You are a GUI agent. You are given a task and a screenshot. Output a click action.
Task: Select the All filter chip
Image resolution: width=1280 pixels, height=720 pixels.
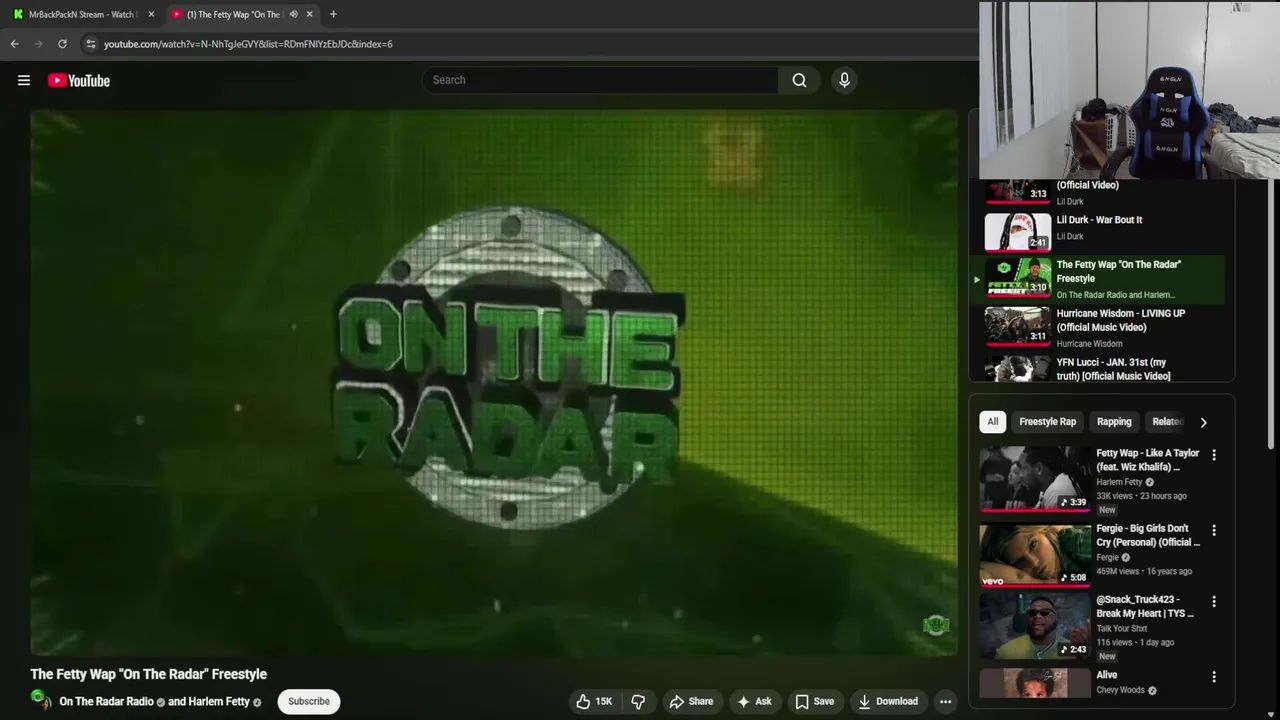point(992,422)
